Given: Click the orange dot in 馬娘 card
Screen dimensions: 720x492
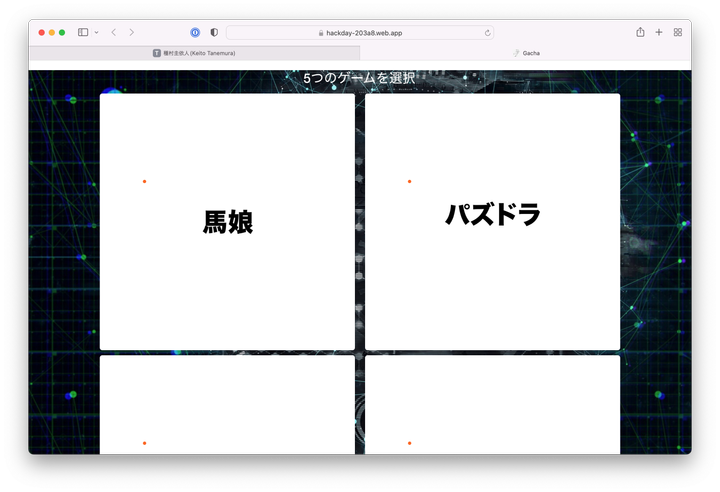Looking at the screenshot, I should [x=144, y=181].
